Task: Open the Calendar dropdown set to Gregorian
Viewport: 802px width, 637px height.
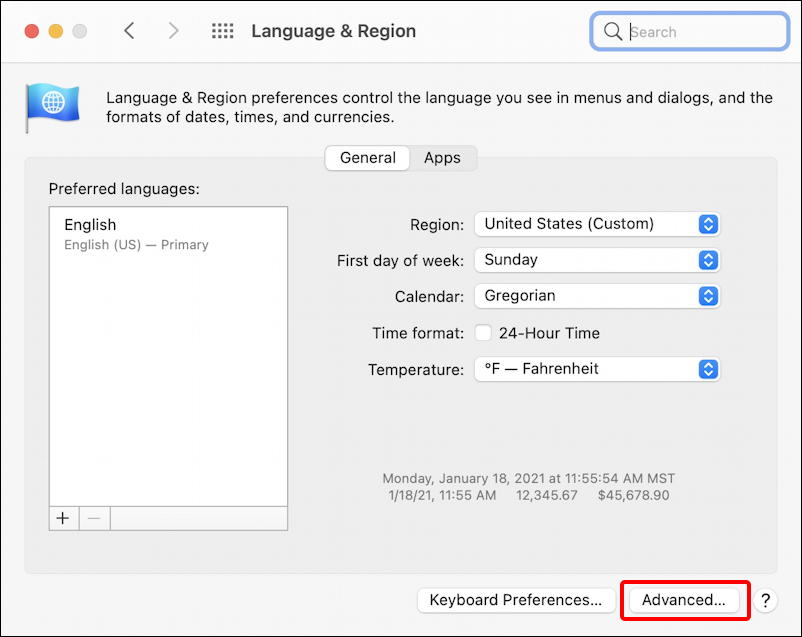Action: (596, 296)
